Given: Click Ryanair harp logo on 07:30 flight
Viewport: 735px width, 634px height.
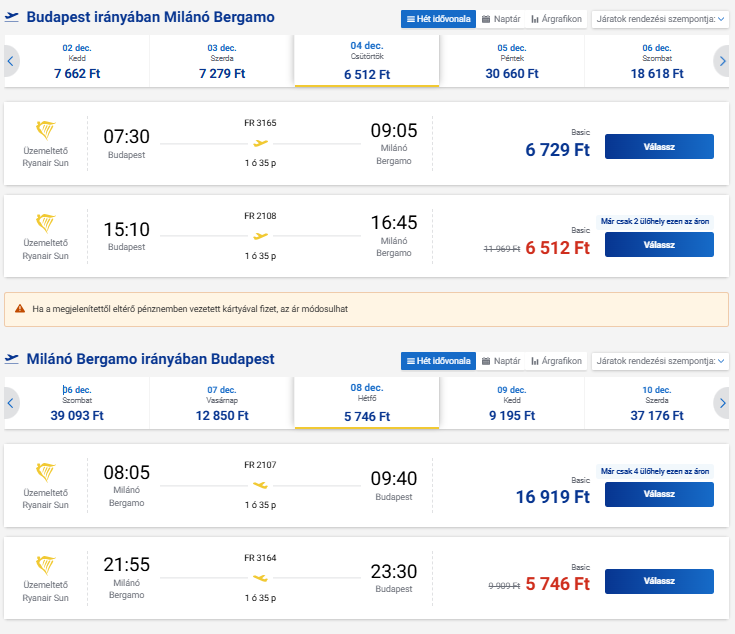Looking at the screenshot, I should 46,131.
